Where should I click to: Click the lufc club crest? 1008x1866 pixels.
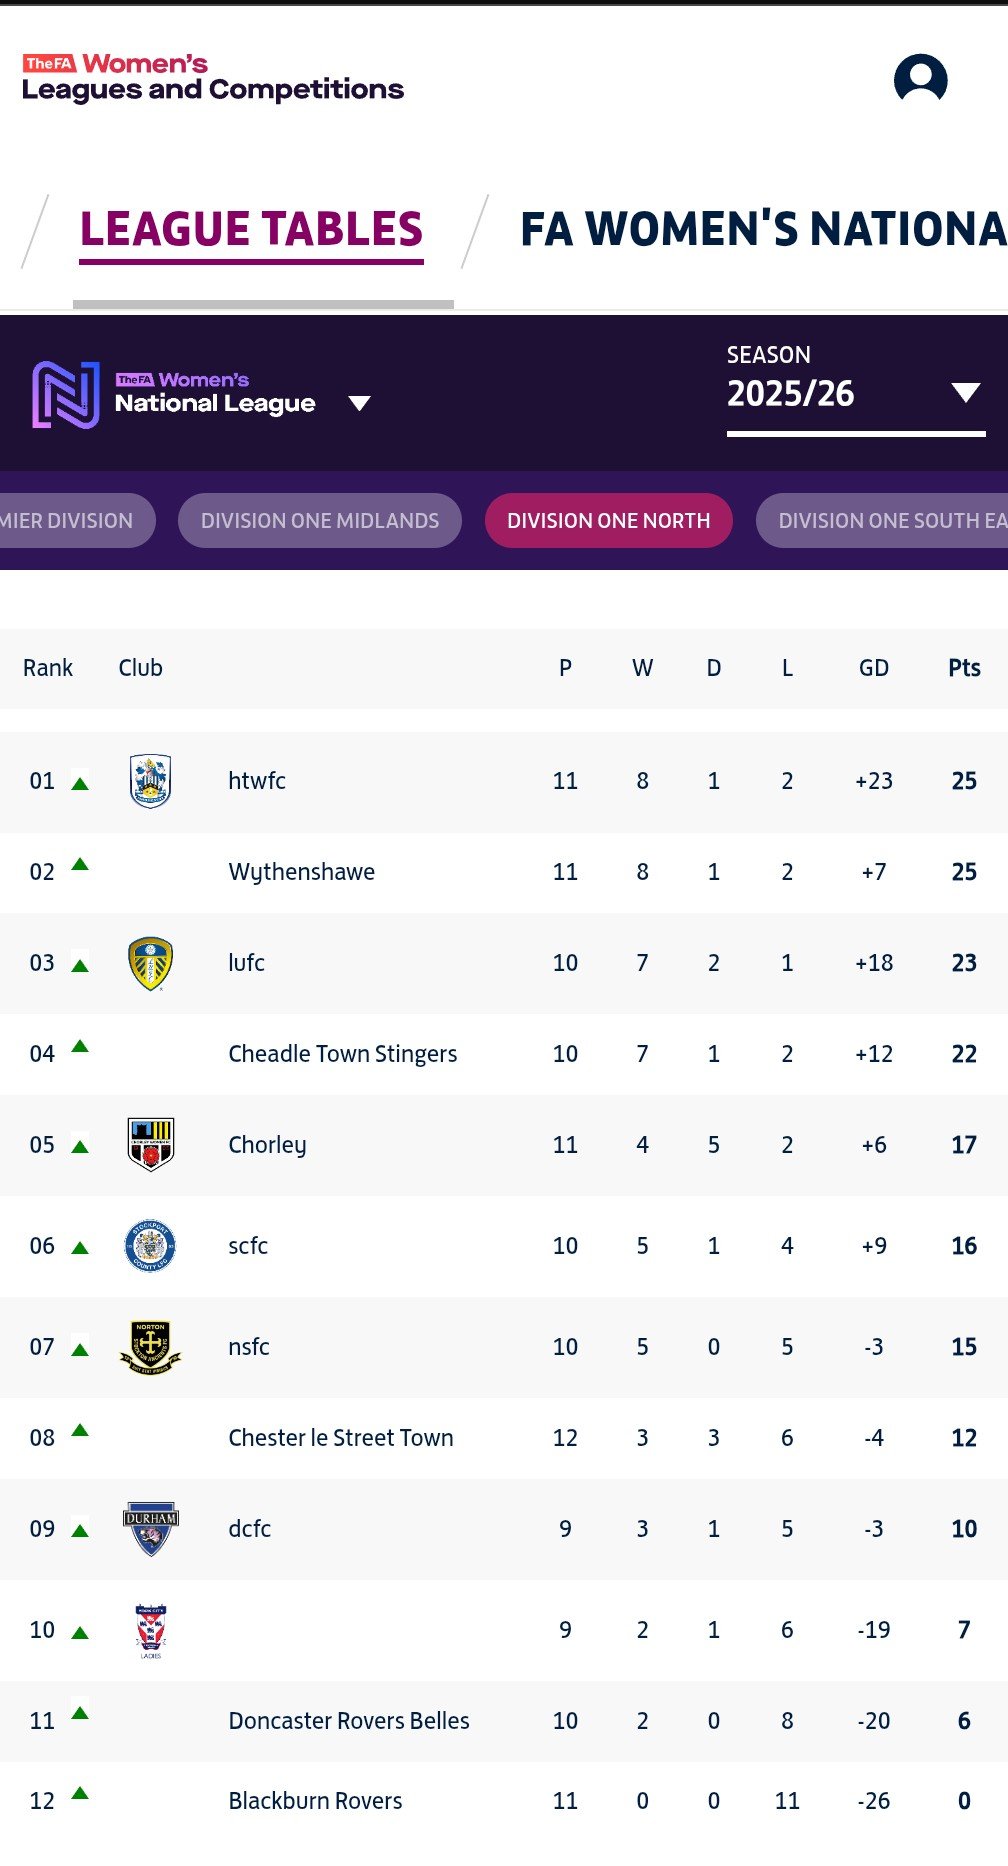point(151,963)
